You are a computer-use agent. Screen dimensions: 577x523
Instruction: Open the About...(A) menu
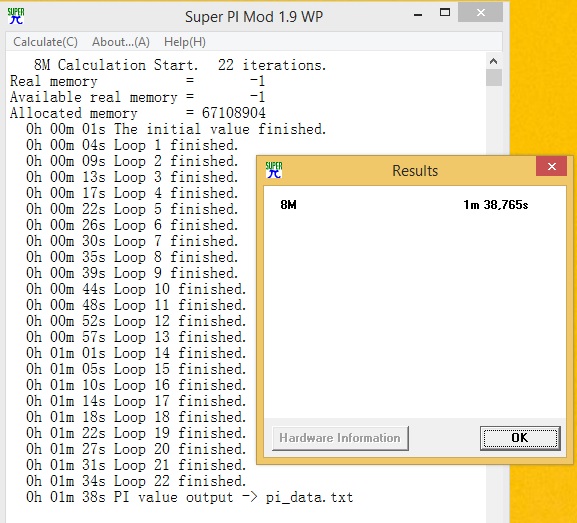121,42
